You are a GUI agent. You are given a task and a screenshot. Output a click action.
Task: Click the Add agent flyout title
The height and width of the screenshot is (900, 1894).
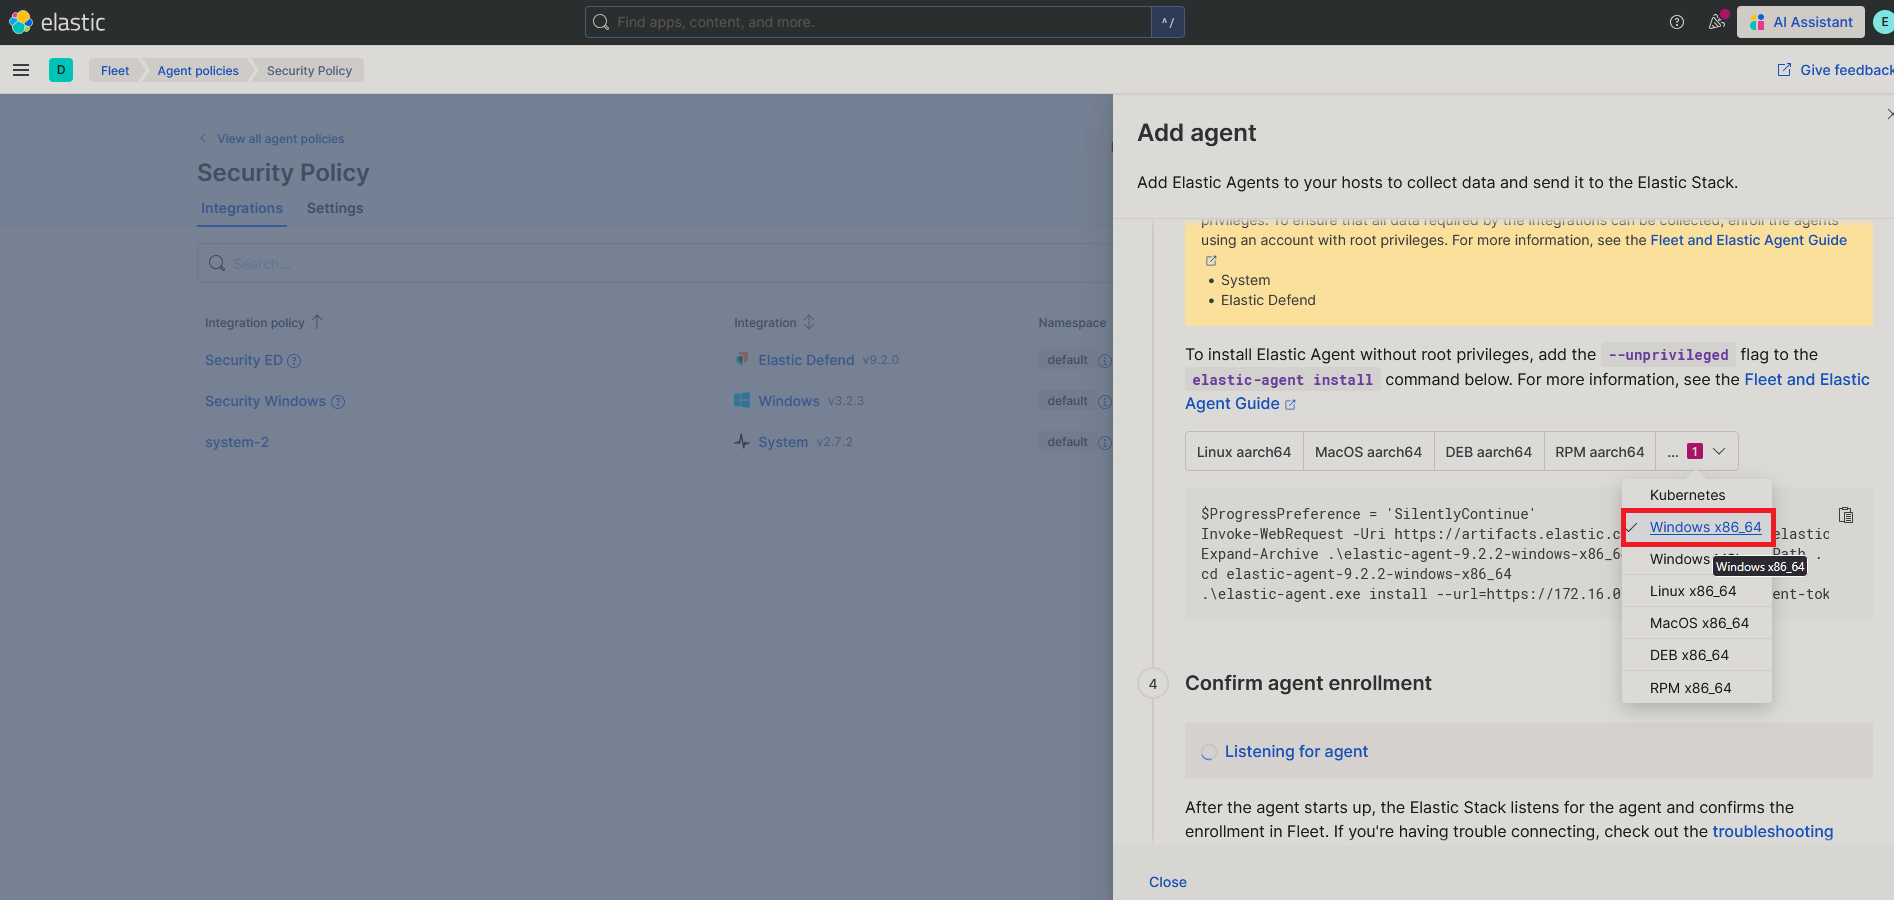click(x=1197, y=133)
